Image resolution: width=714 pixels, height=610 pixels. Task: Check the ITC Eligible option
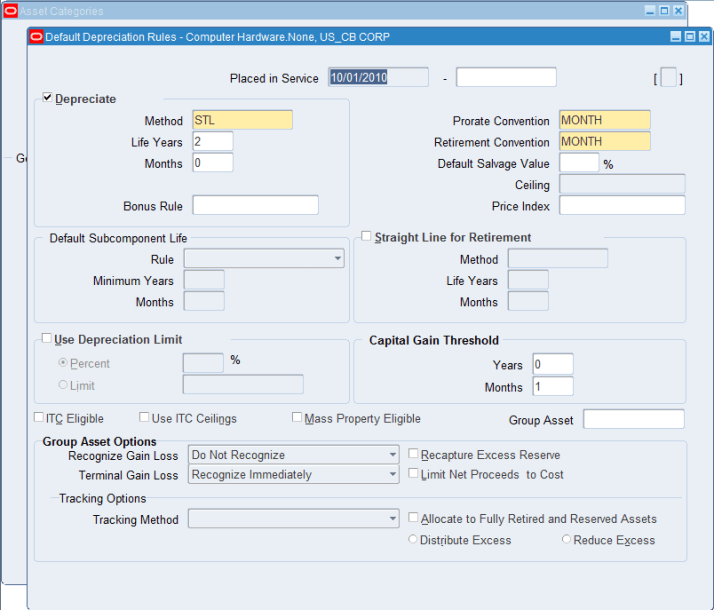coord(40,418)
